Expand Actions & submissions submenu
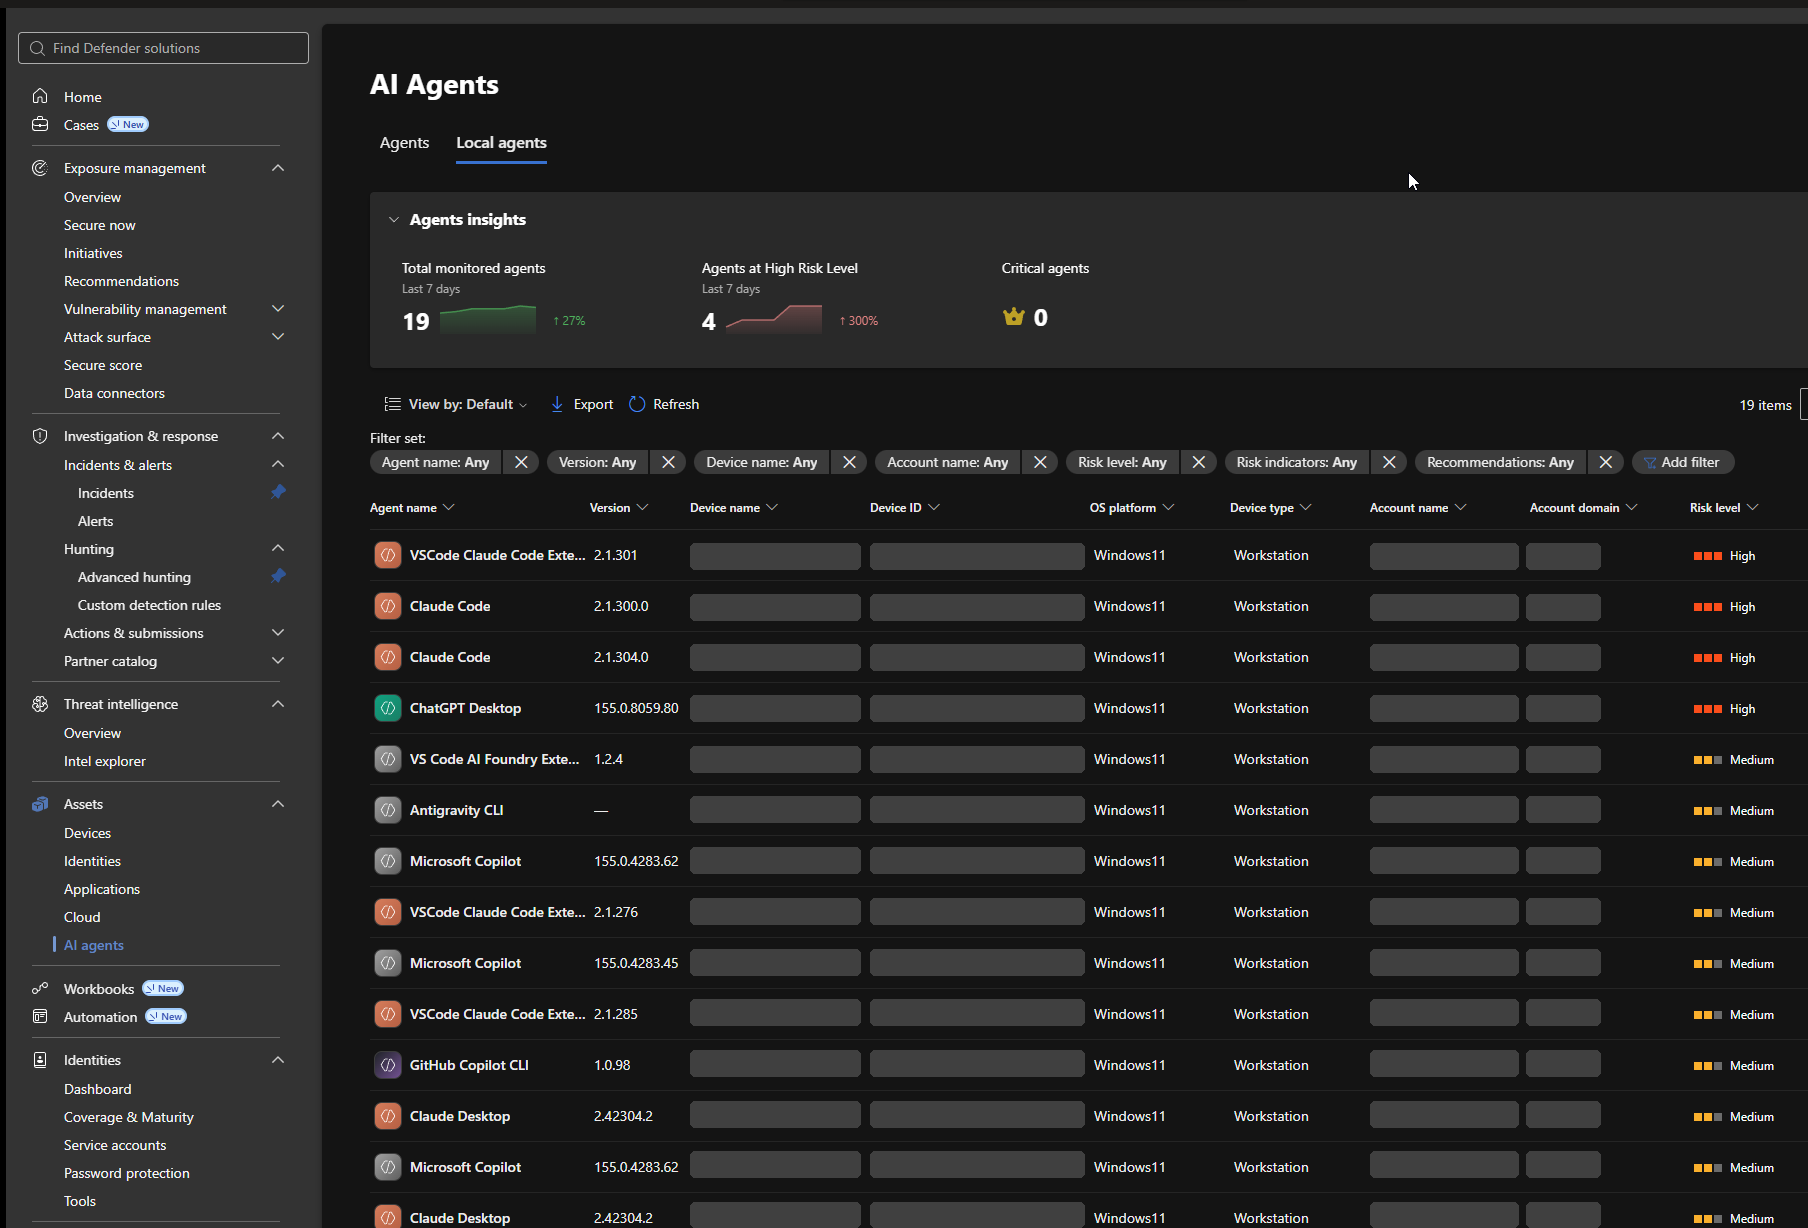 click(278, 633)
